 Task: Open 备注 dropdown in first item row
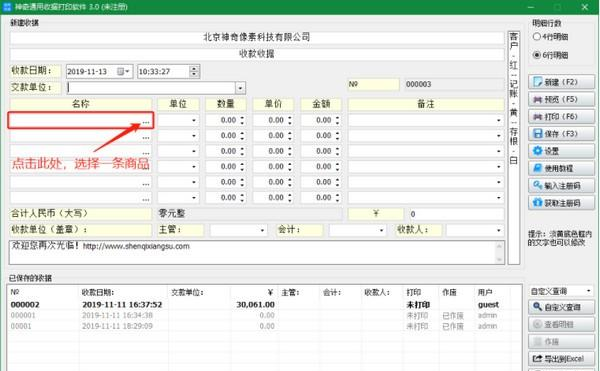click(x=498, y=120)
